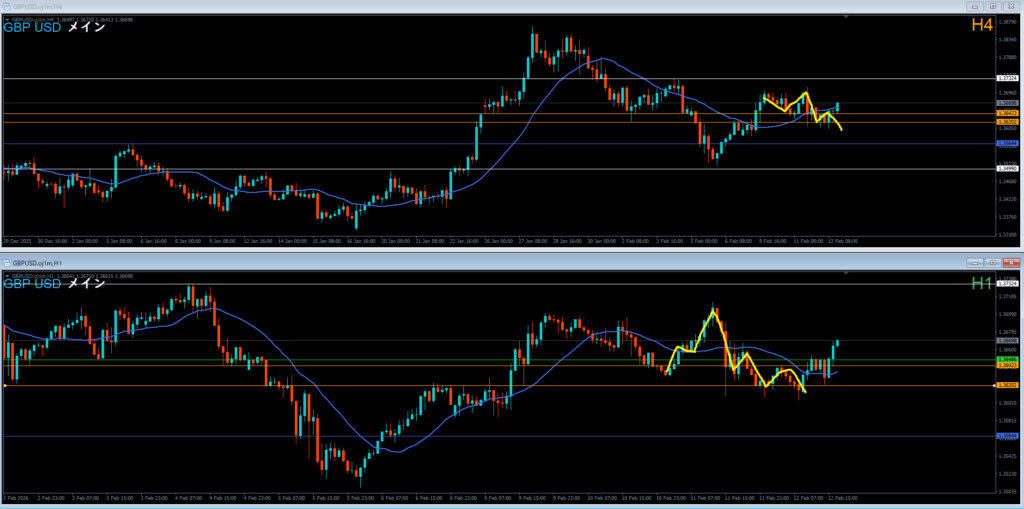The image size is (1024, 509).
Task: Click 27 Jan 08:00 on the H4 time axis
Action: (534, 240)
